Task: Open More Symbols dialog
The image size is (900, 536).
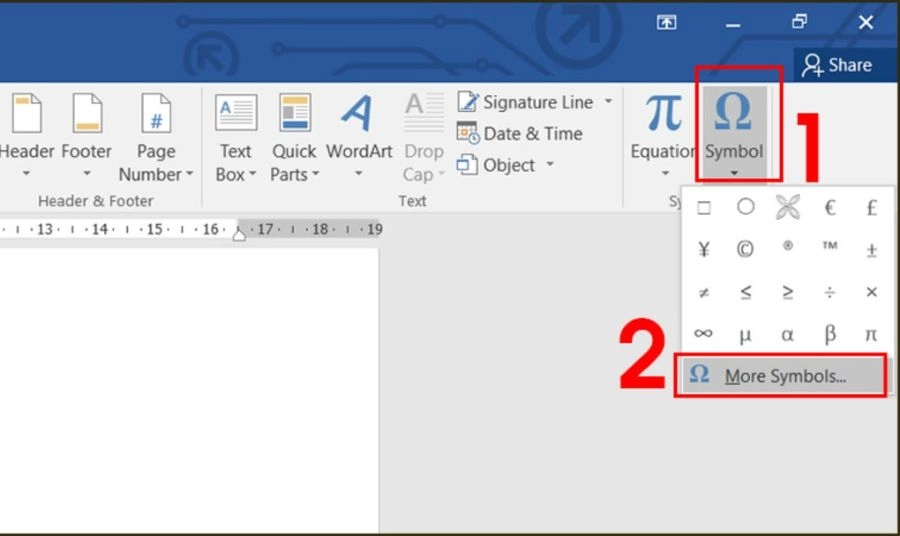Action: 780,376
